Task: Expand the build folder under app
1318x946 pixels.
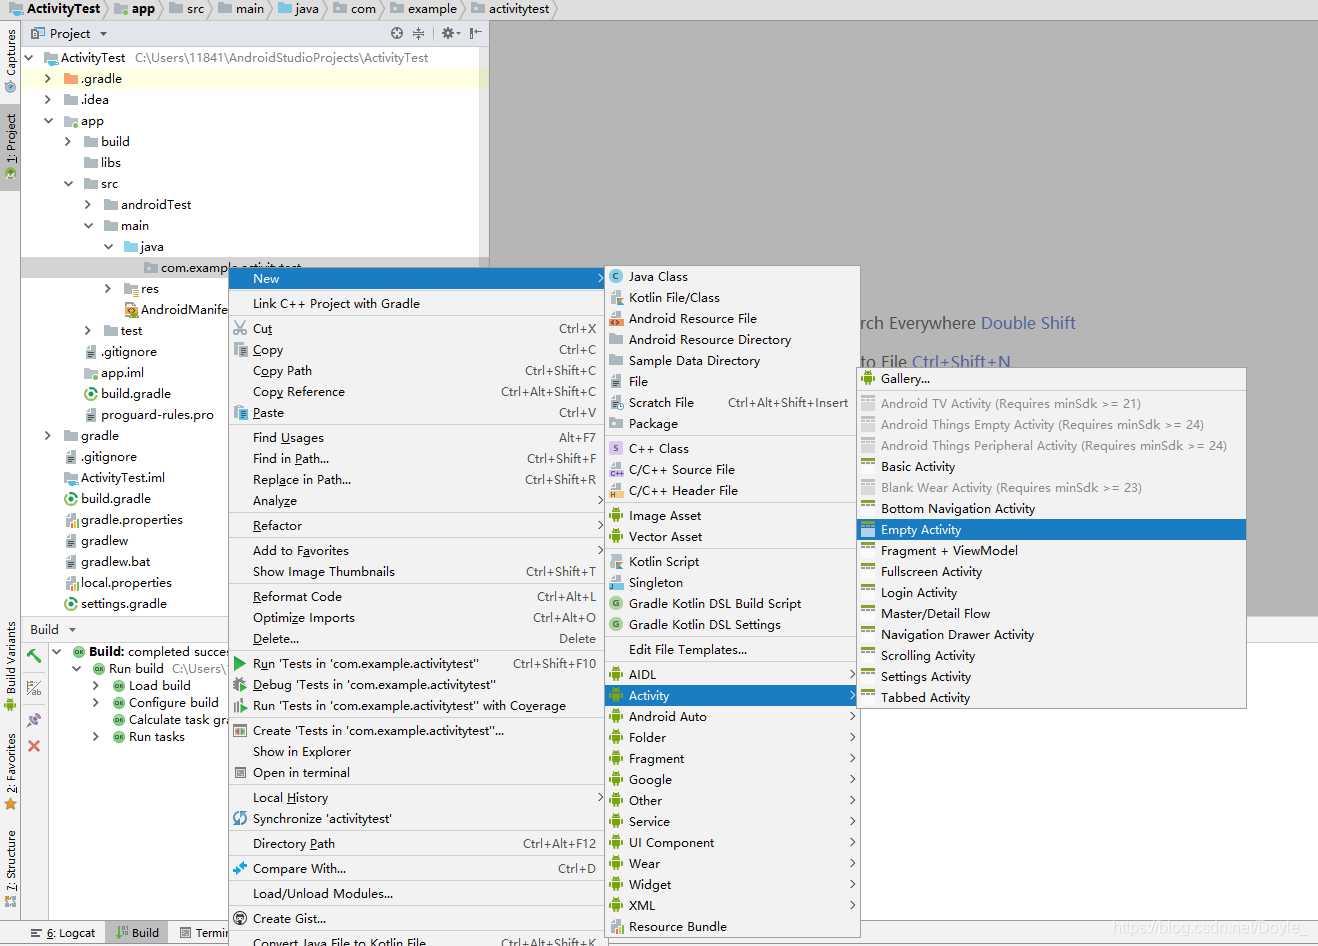Action: point(67,141)
